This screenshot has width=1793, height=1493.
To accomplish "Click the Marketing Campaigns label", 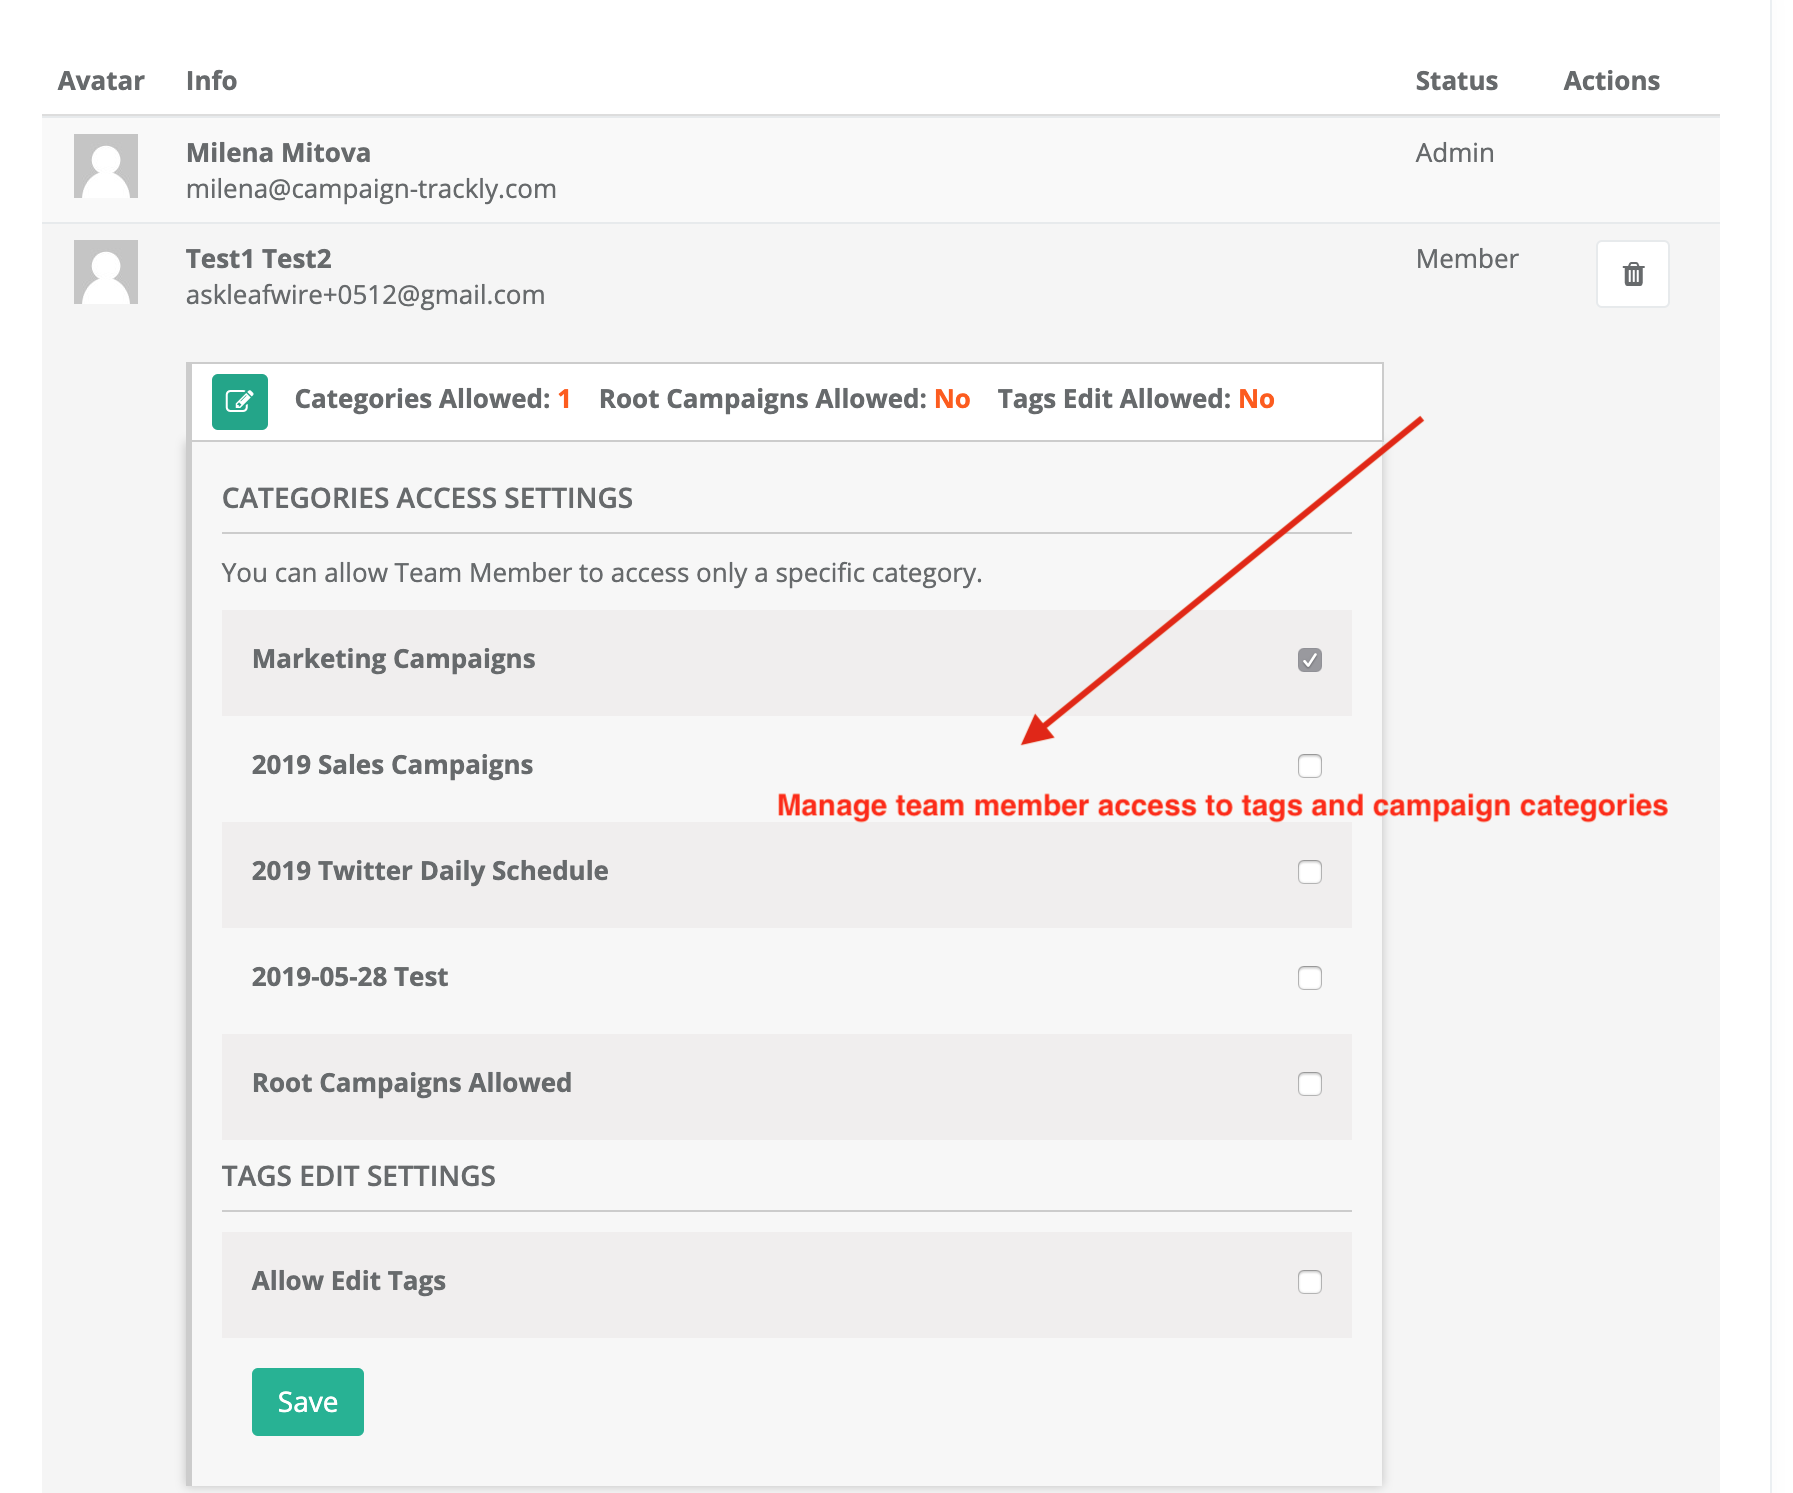I will [x=393, y=659].
